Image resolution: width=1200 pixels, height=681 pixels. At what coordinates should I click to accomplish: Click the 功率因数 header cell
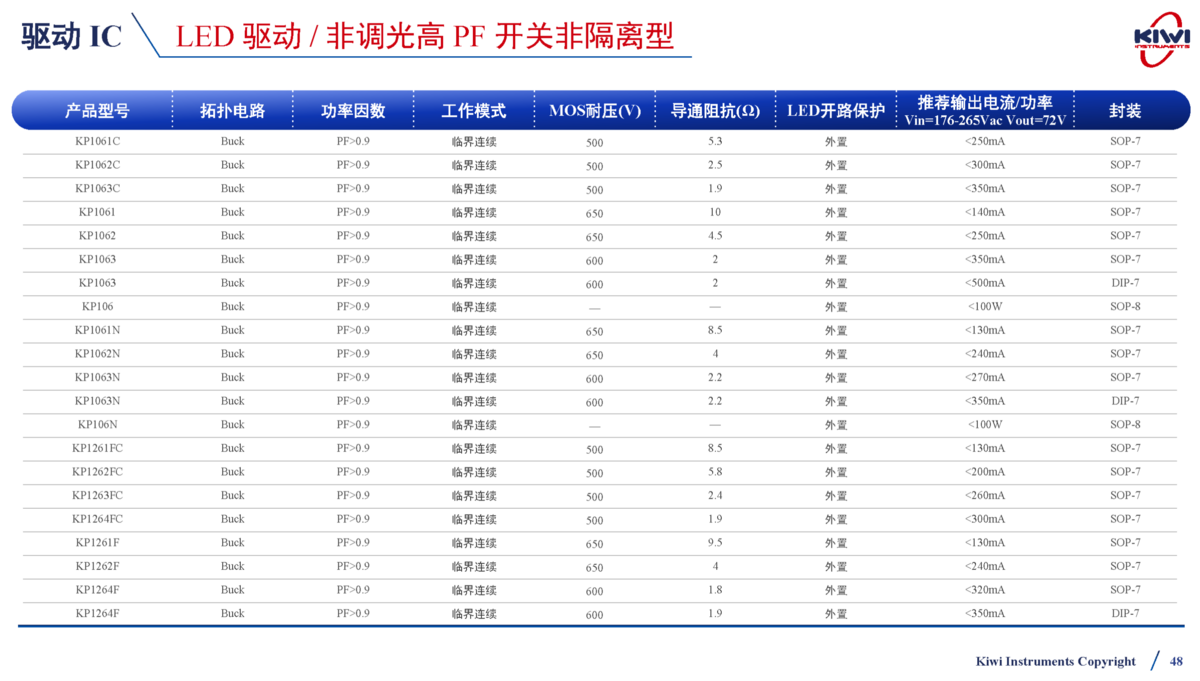coord(352,111)
